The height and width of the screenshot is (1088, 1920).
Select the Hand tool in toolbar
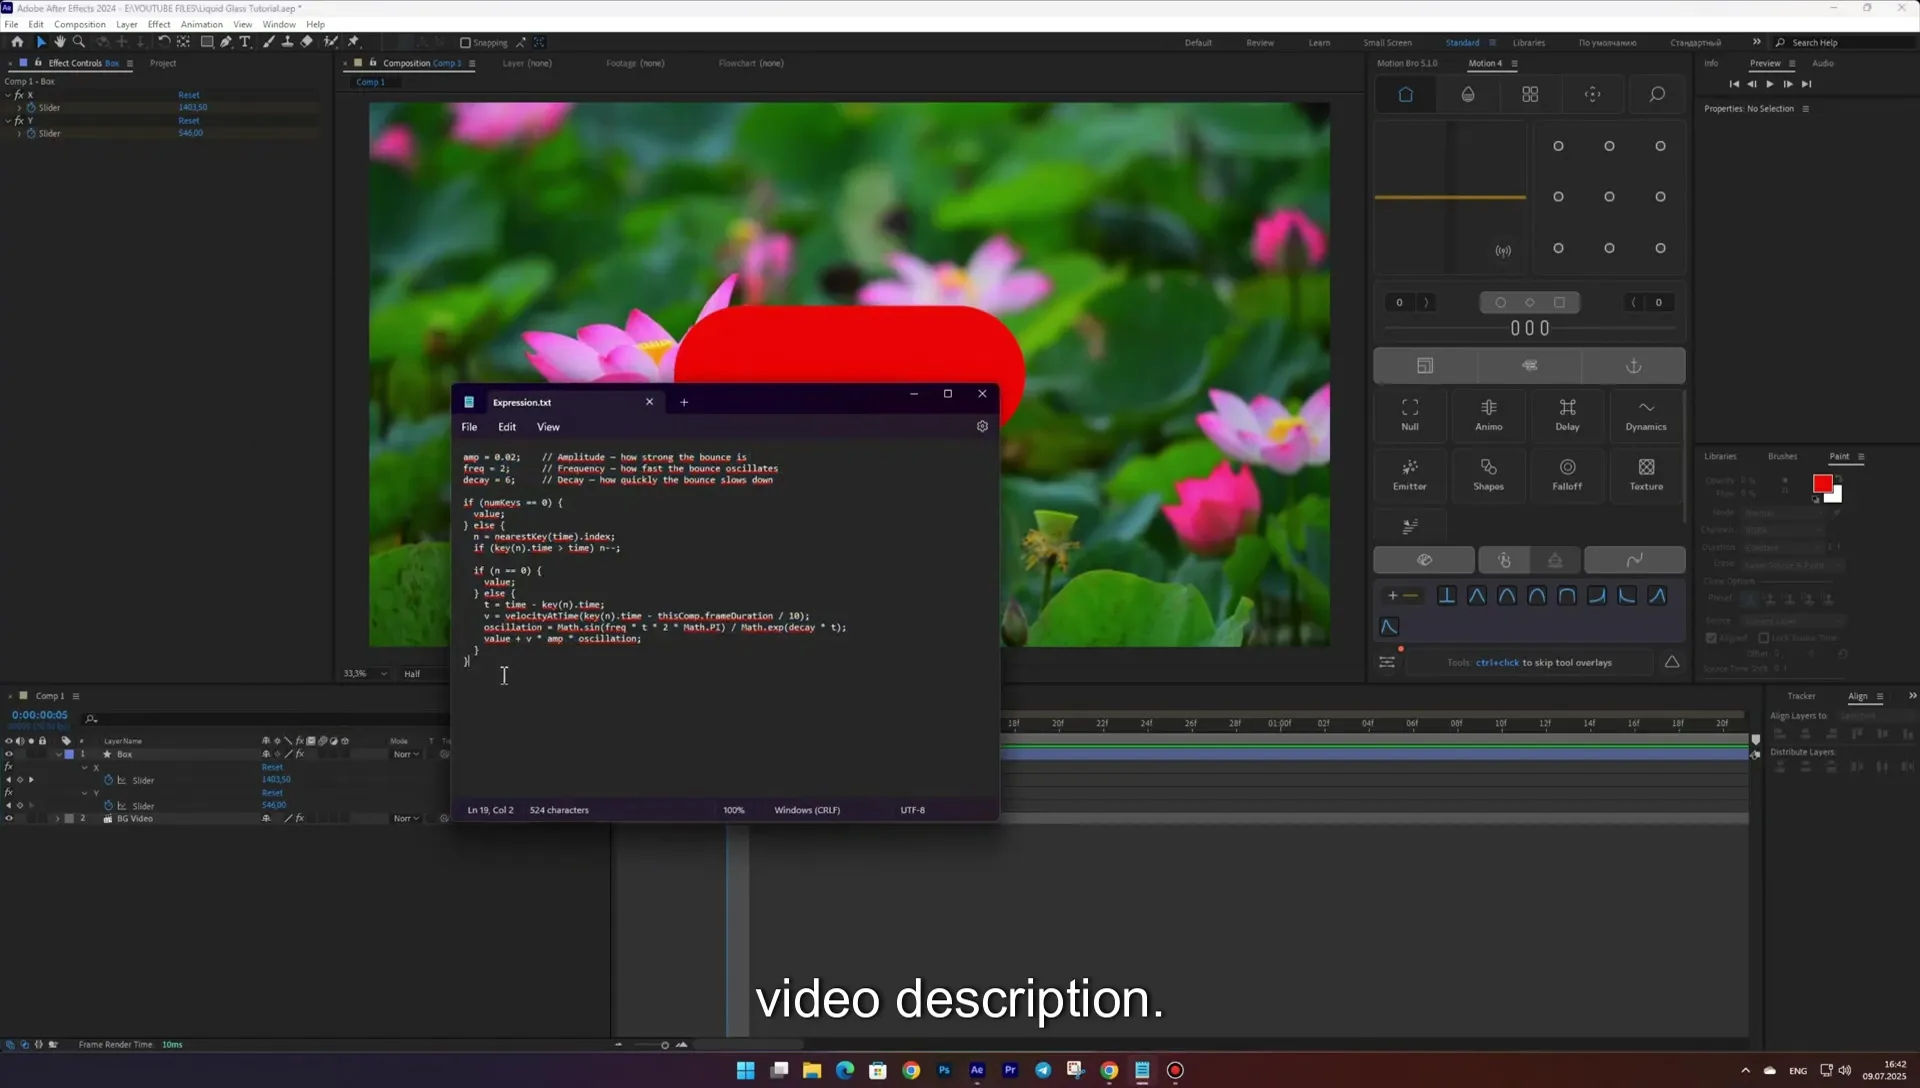point(59,42)
